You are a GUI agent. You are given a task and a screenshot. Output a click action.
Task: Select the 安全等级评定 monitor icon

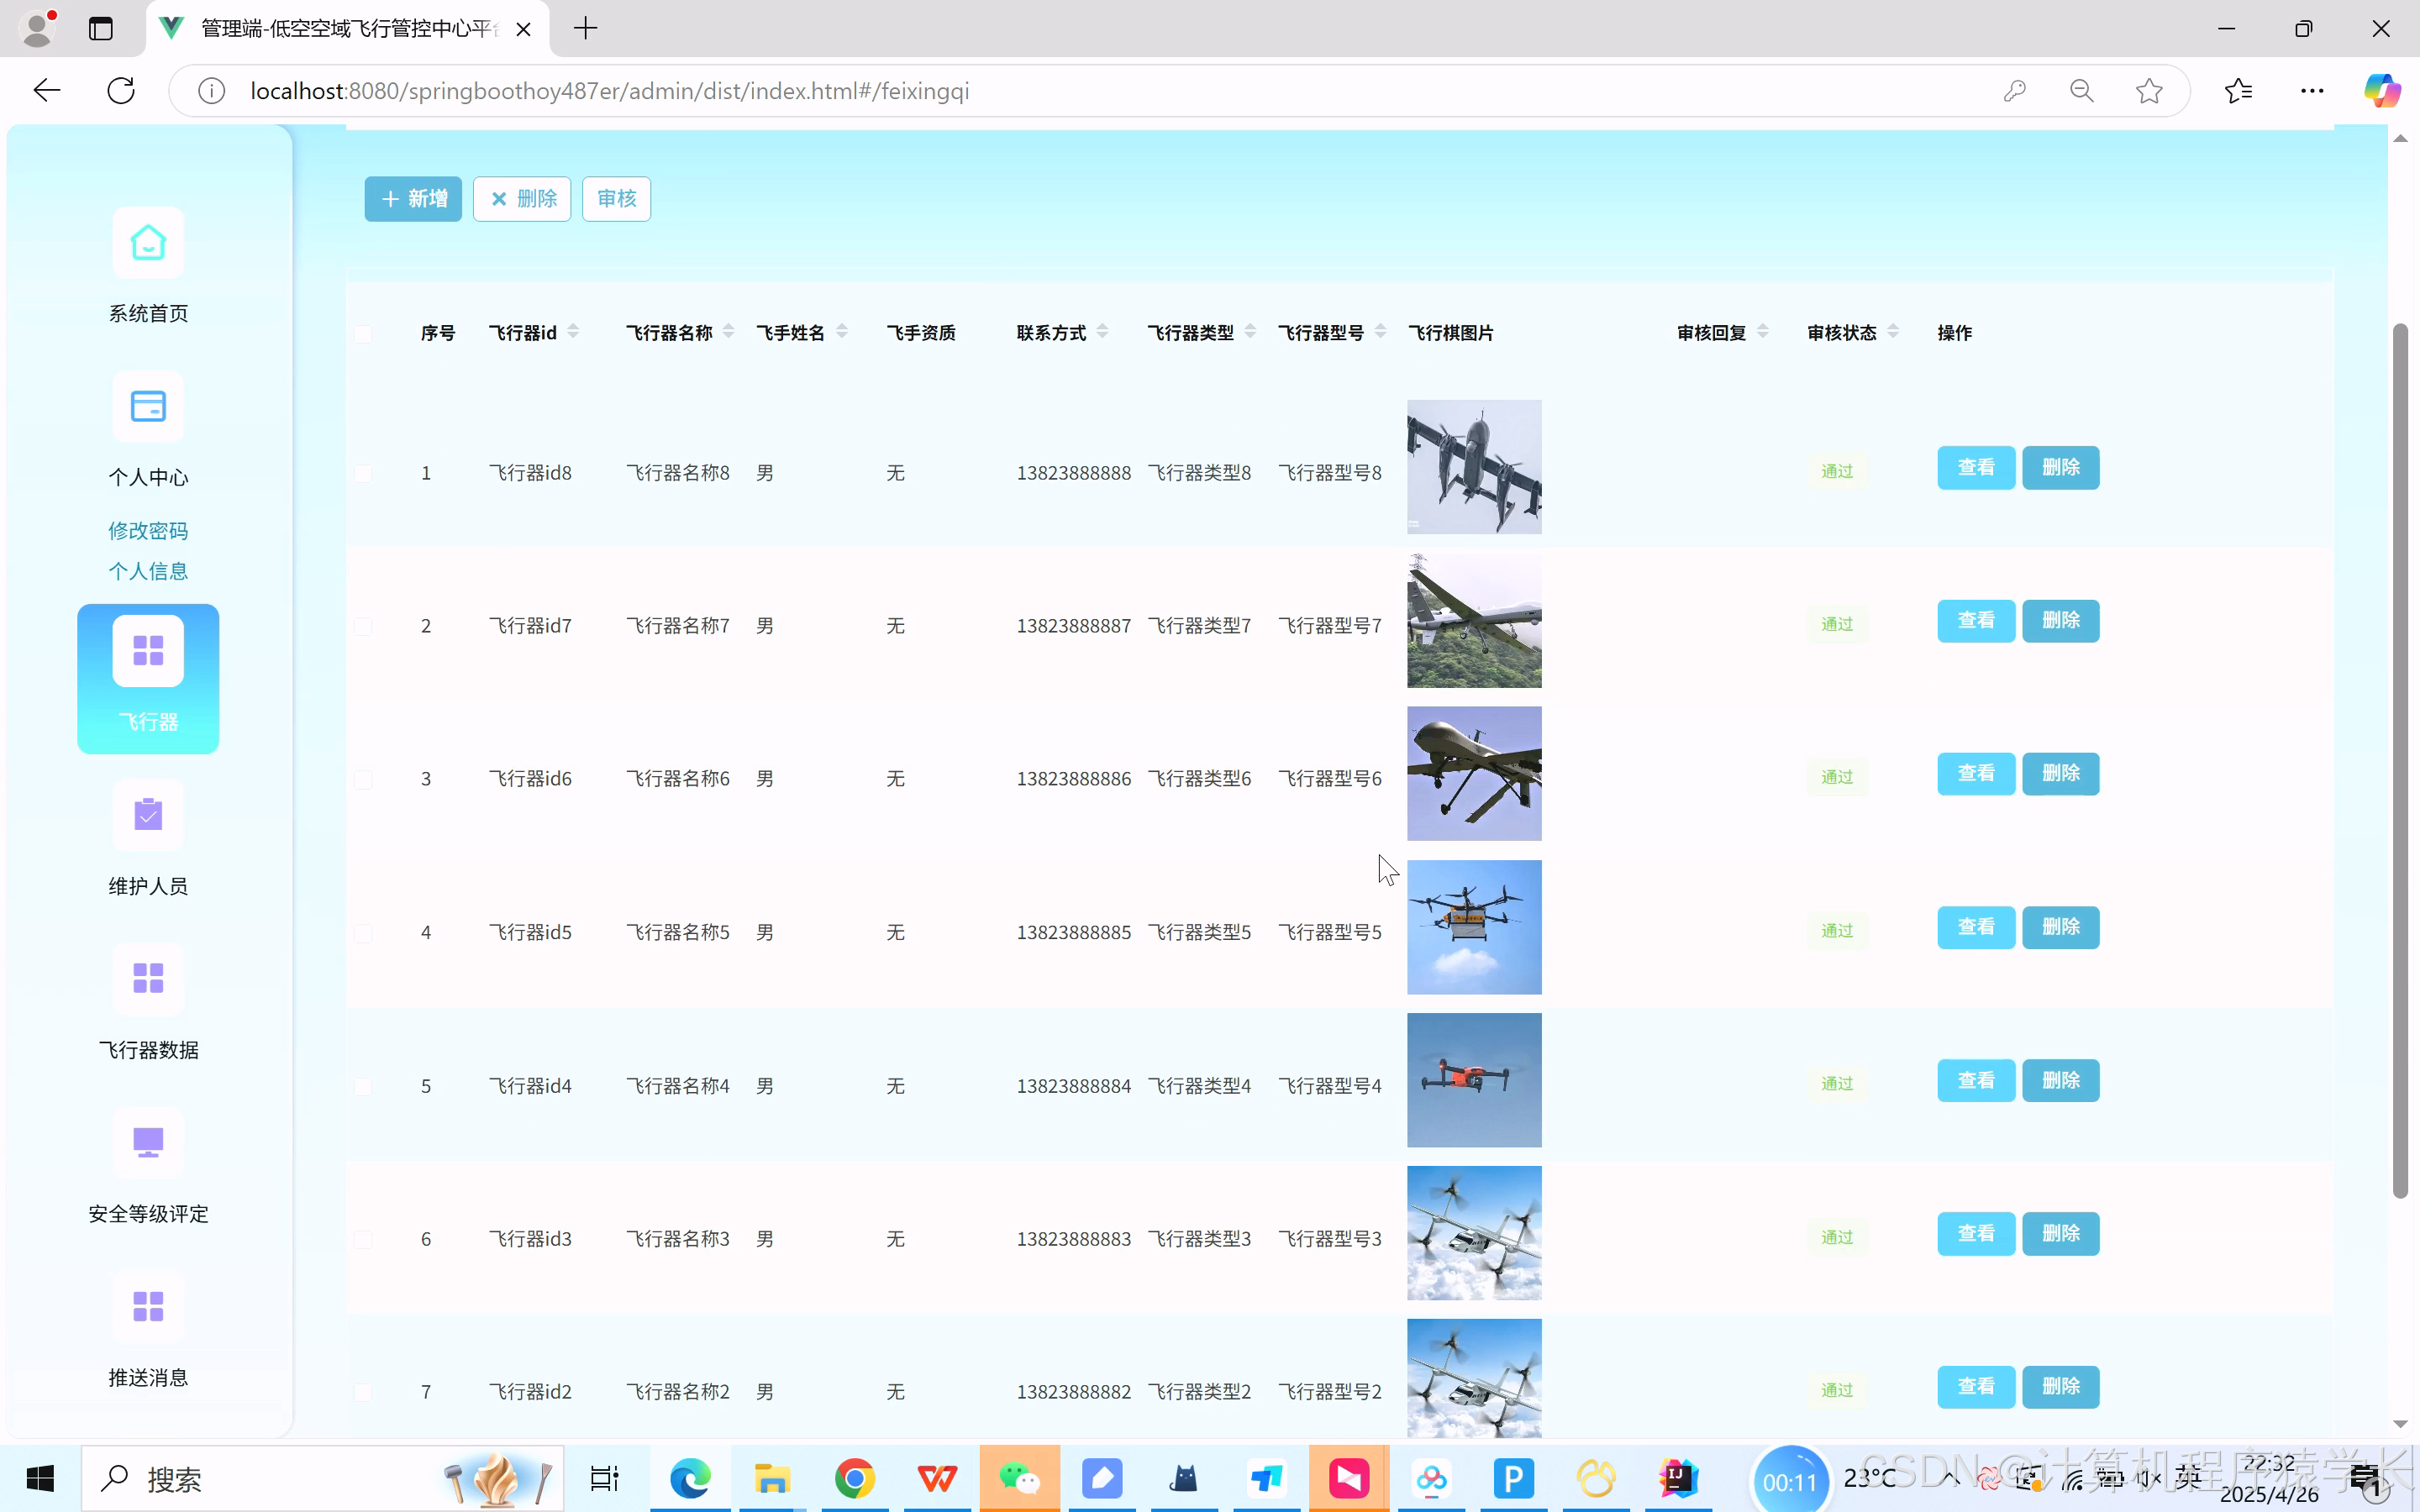coord(148,1142)
